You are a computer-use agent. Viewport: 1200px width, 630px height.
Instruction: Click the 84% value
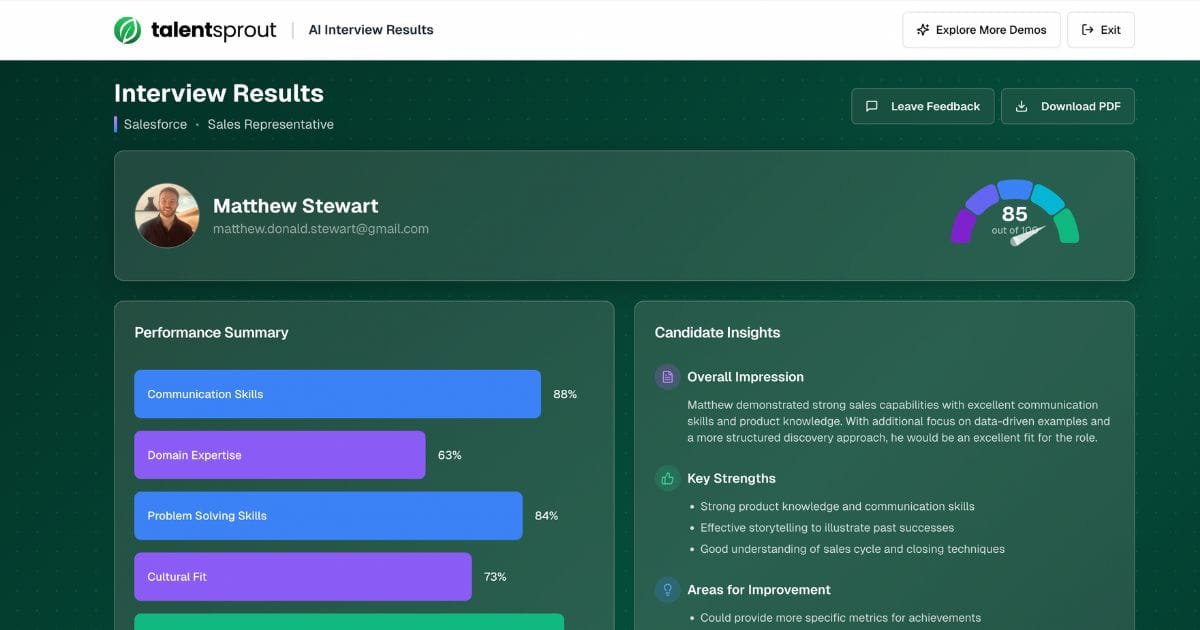547,516
